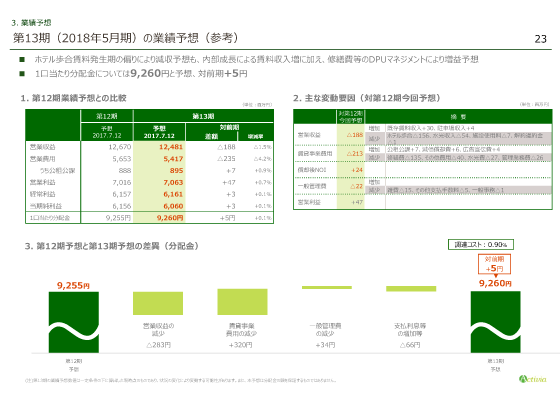This screenshot has width=560, height=396.
Task: Select the description '既存賃料収入+30、駐車場収入+4'
Action: click(x=431, y=128)
